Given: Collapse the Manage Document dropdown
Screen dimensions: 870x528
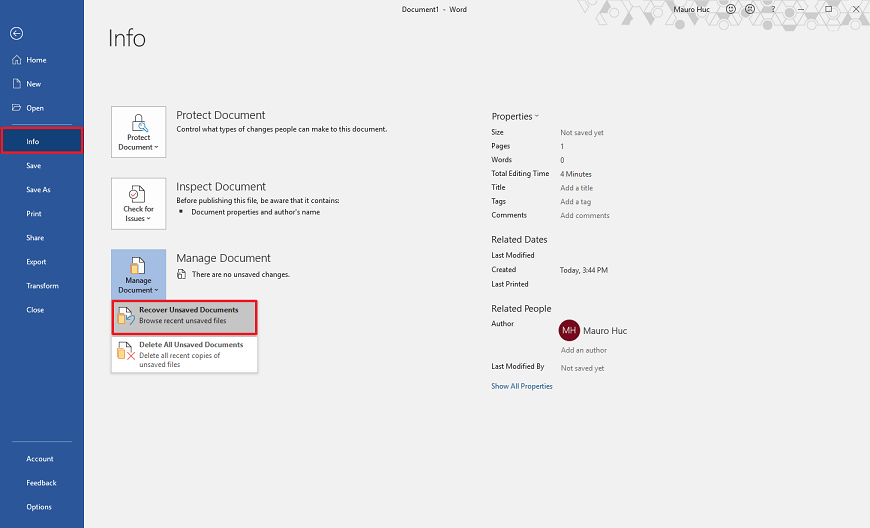Looking at the screenshot, I should click(138, 274).
